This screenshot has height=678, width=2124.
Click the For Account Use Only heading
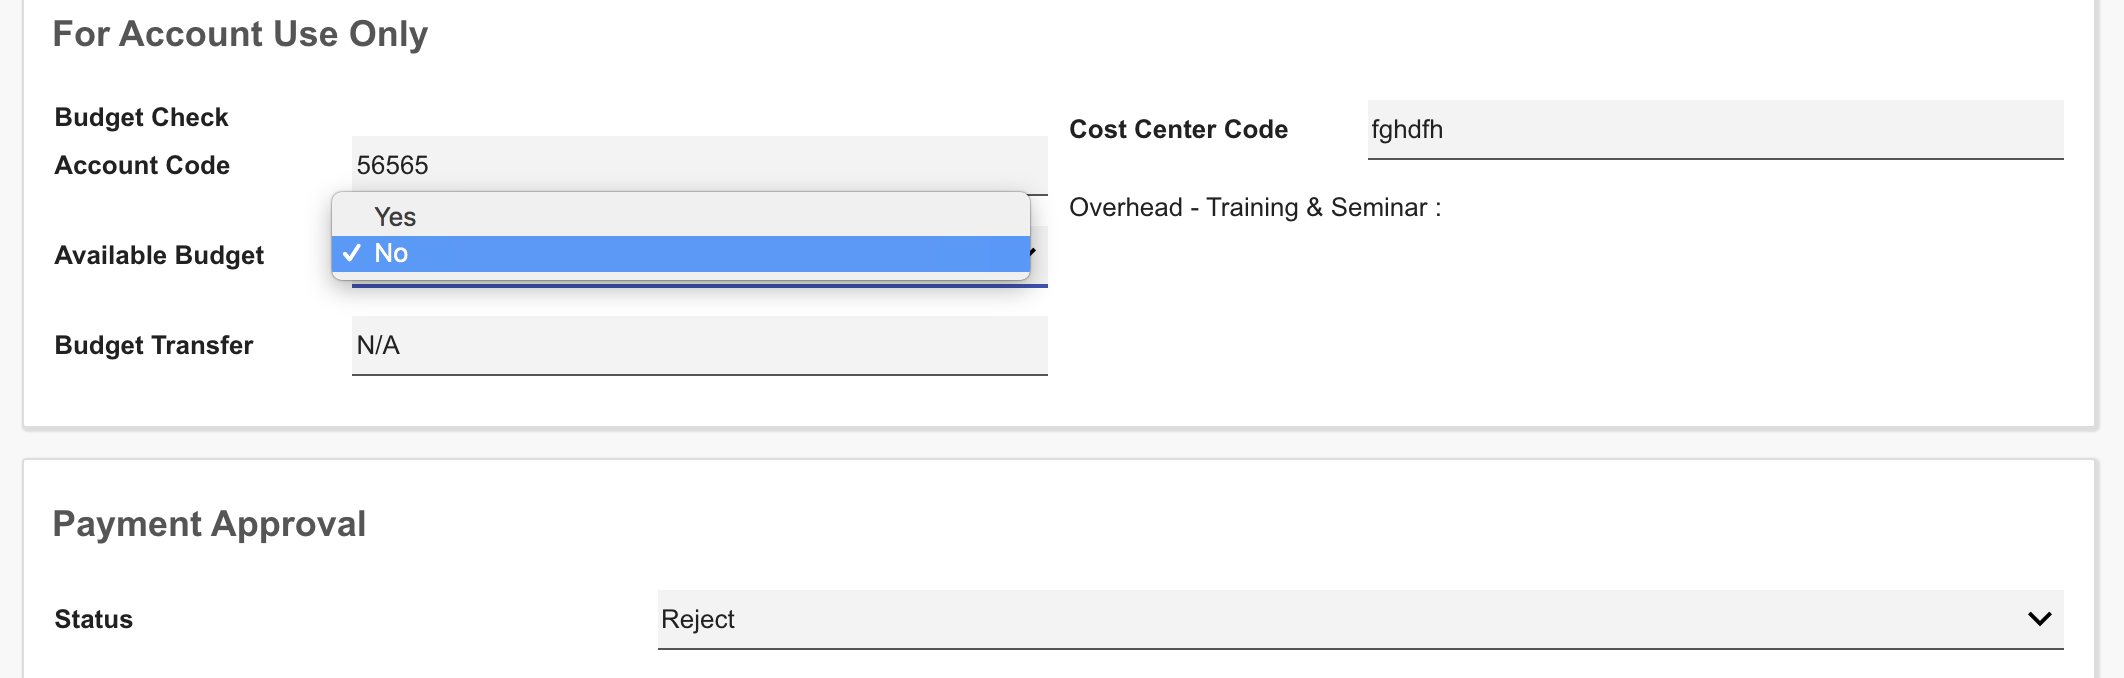click(x=240, y=34)
